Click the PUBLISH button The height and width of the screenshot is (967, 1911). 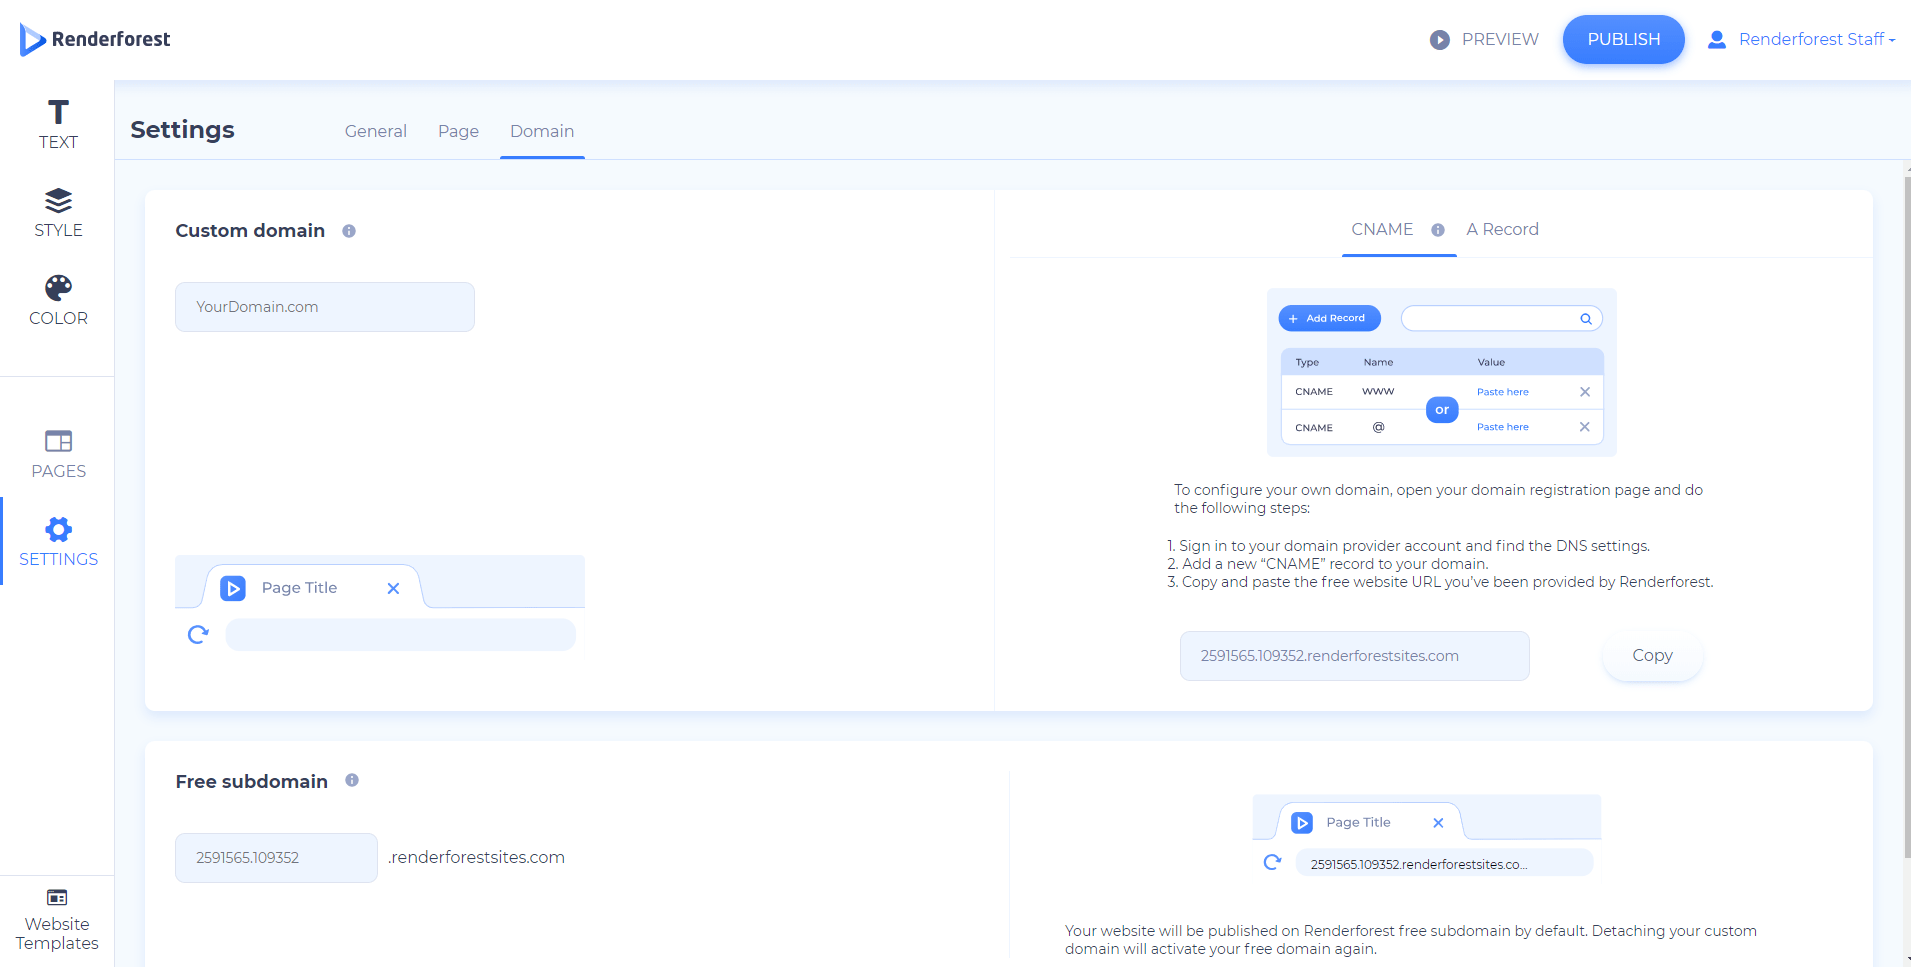(x=1622, y=39)
